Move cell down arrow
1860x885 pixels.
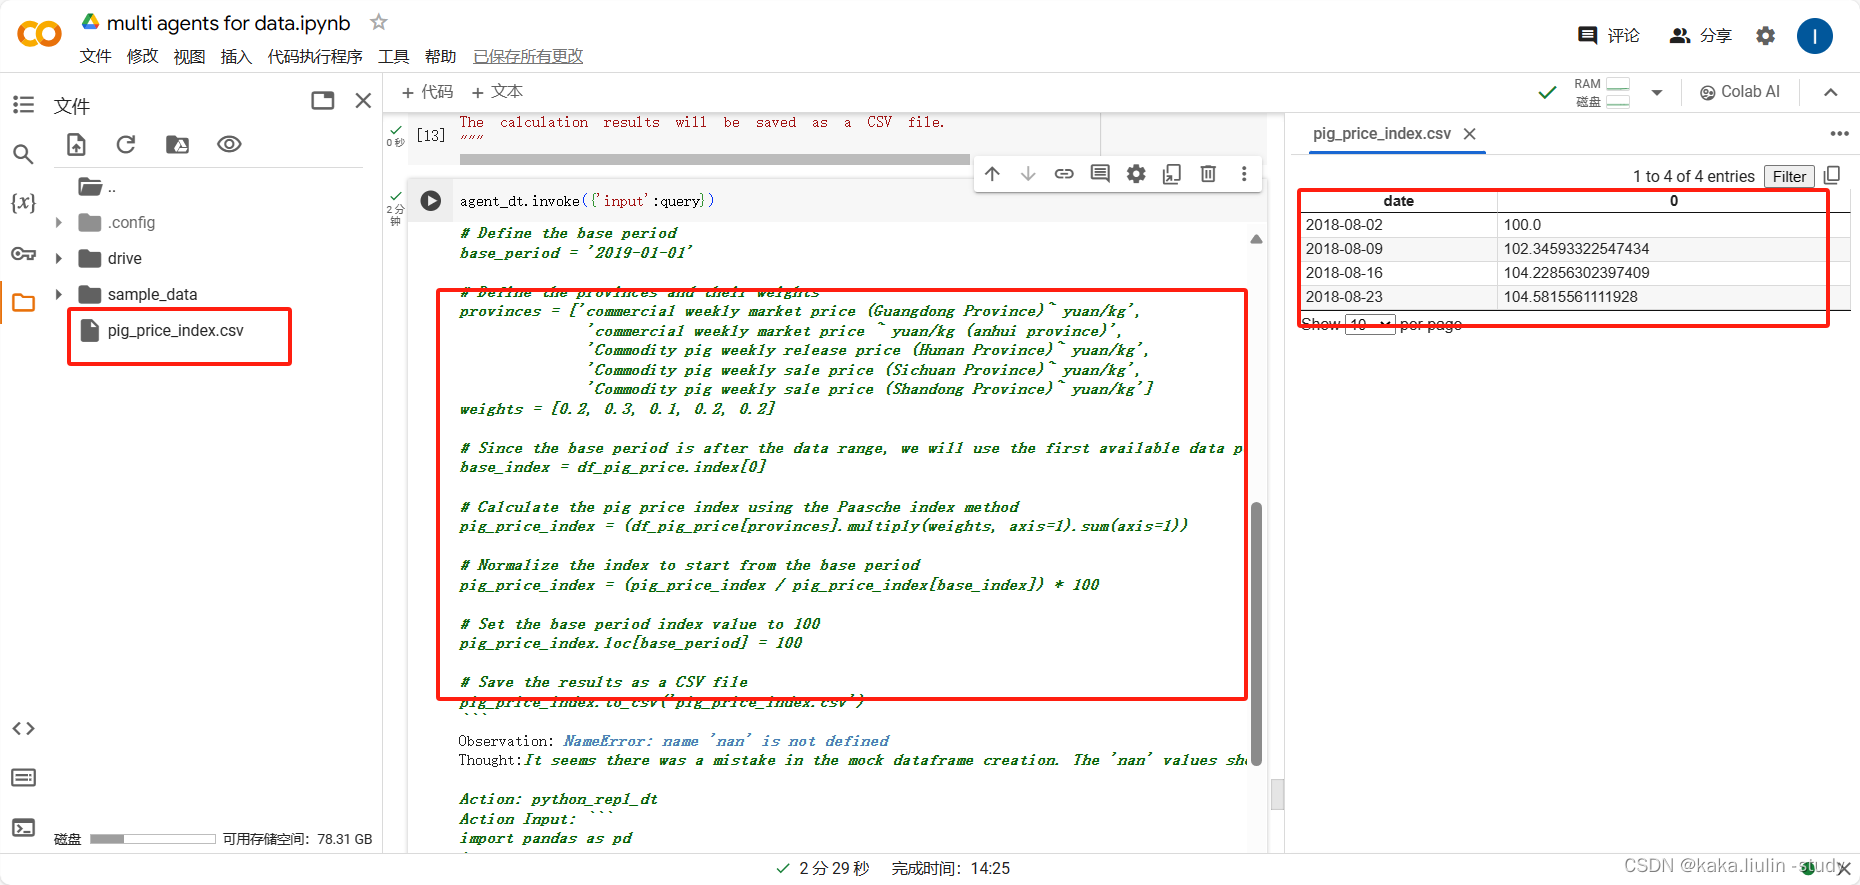click(x=1028, y=174)
